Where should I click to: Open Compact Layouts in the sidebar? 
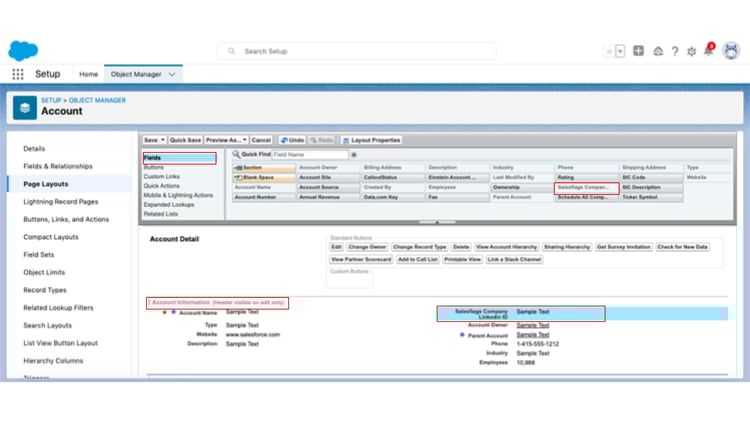pos(51,237)
